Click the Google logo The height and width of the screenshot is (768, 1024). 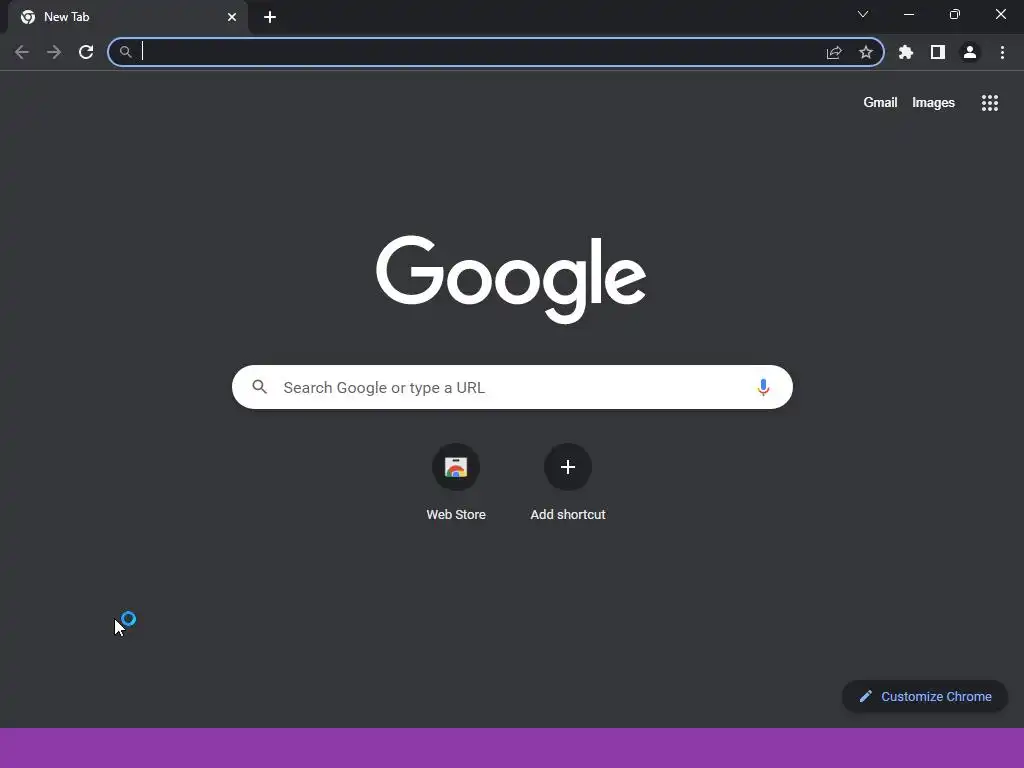511,279
